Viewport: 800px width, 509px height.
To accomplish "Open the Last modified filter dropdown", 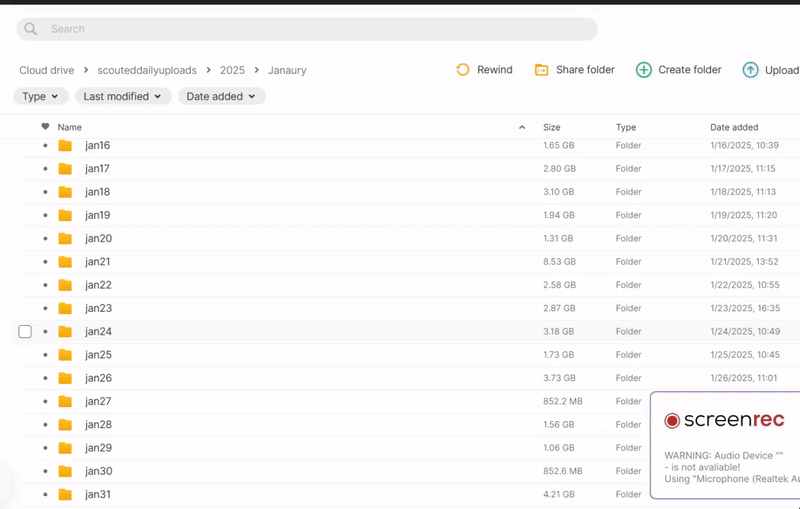I will tap(123, 97).
